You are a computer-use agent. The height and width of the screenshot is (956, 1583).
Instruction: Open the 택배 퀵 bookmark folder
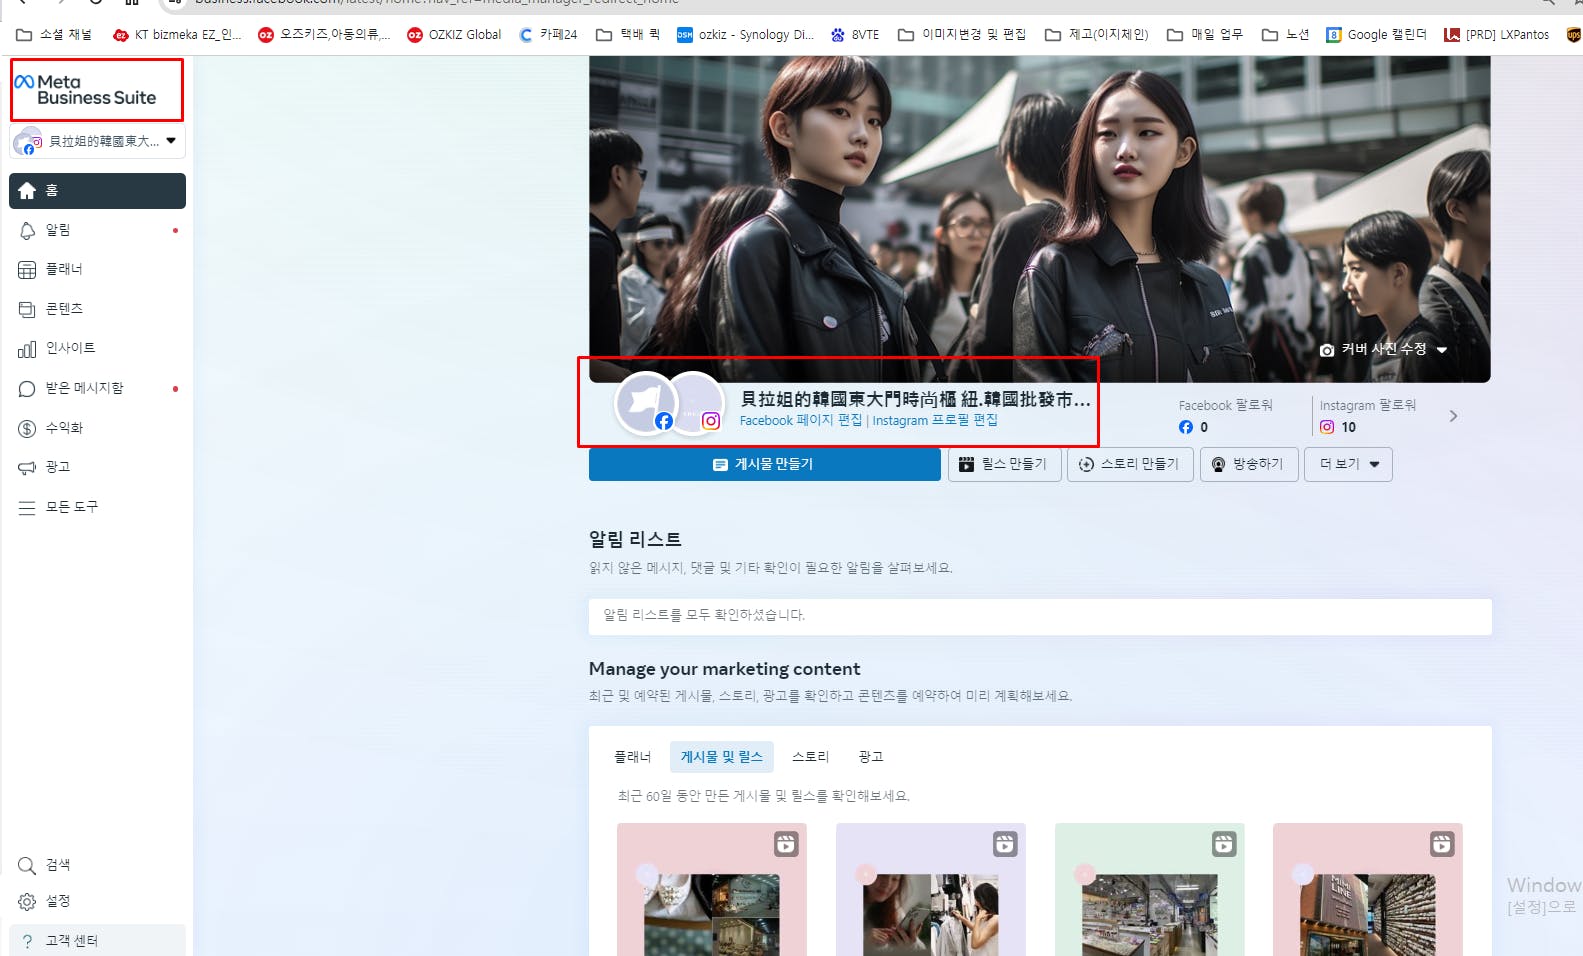[x=628, y=35]
